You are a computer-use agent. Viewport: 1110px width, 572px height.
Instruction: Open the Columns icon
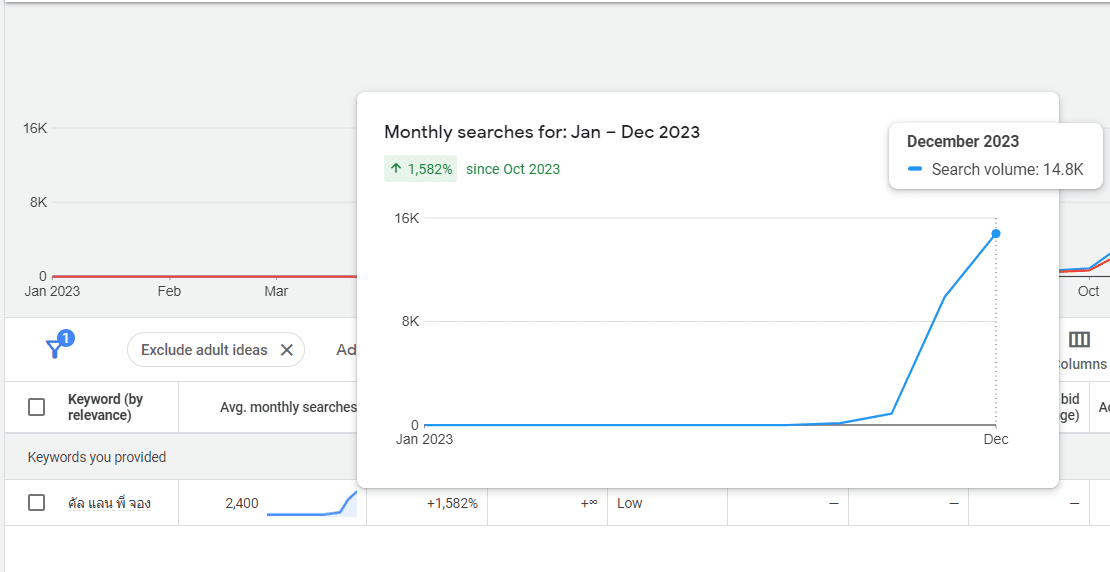coord(1079,340)
